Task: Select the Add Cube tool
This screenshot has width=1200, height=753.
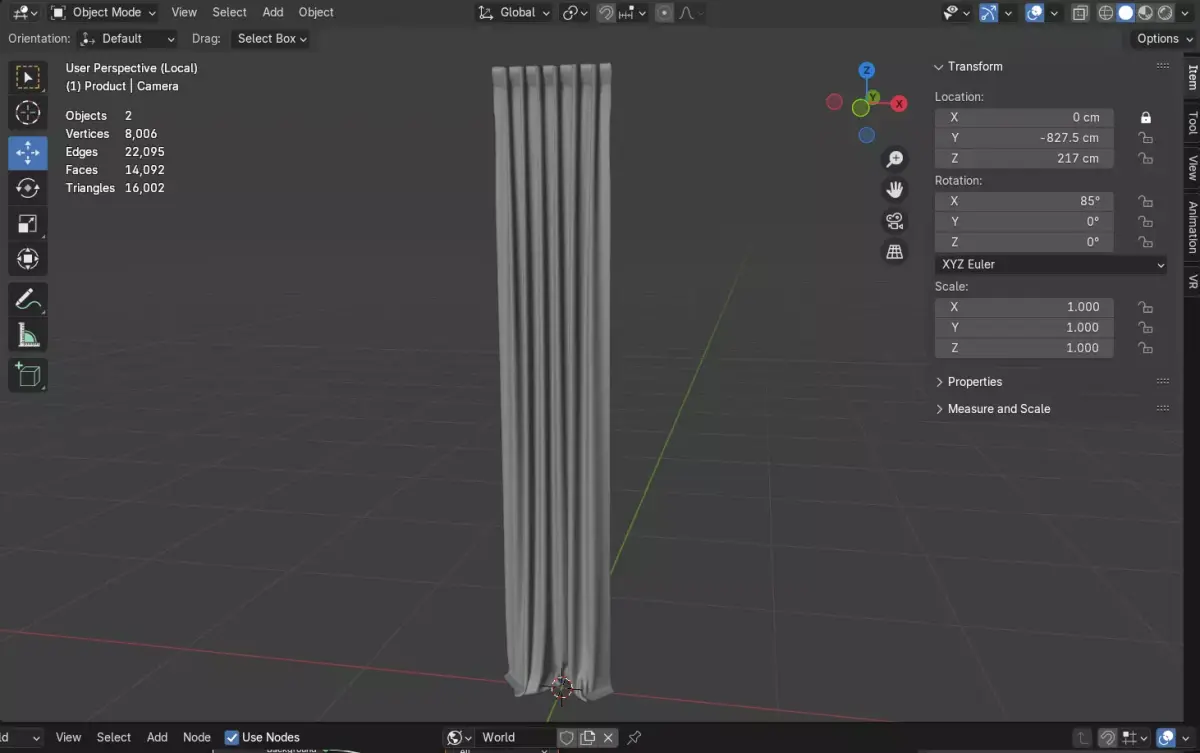Action: [x=28, y=375]
